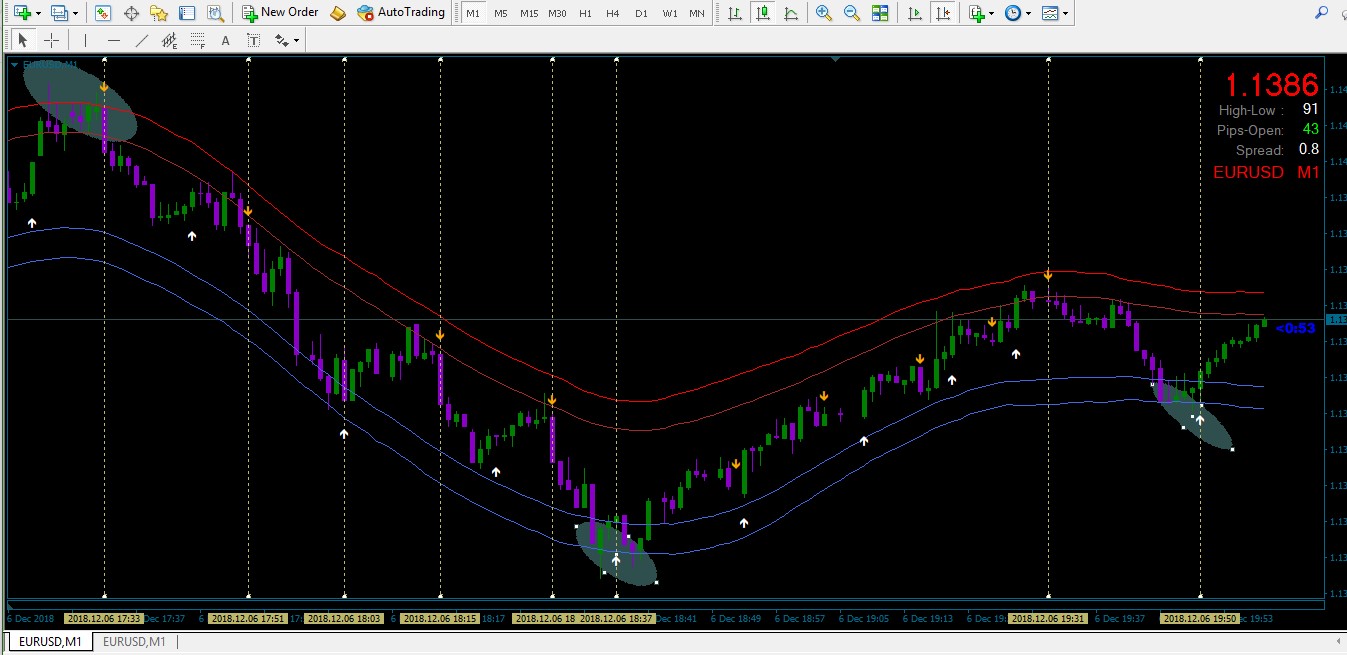
Task: Select the crosshair tool
Action: tap(51, 41)
